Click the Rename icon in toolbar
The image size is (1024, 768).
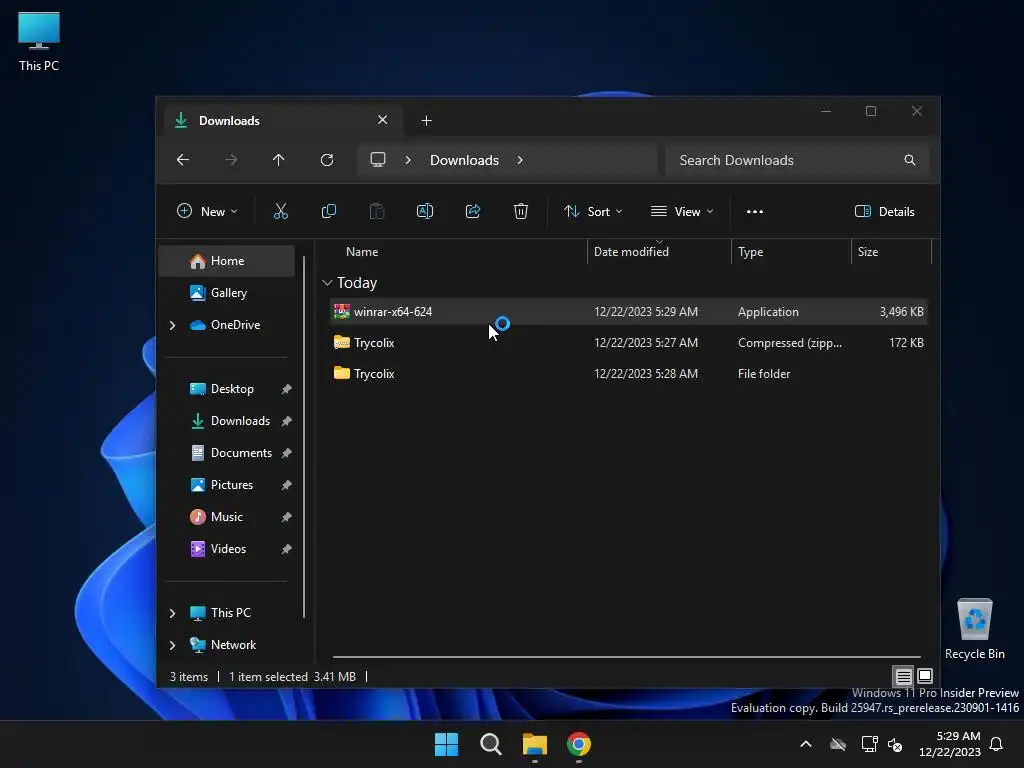[424, 211]
